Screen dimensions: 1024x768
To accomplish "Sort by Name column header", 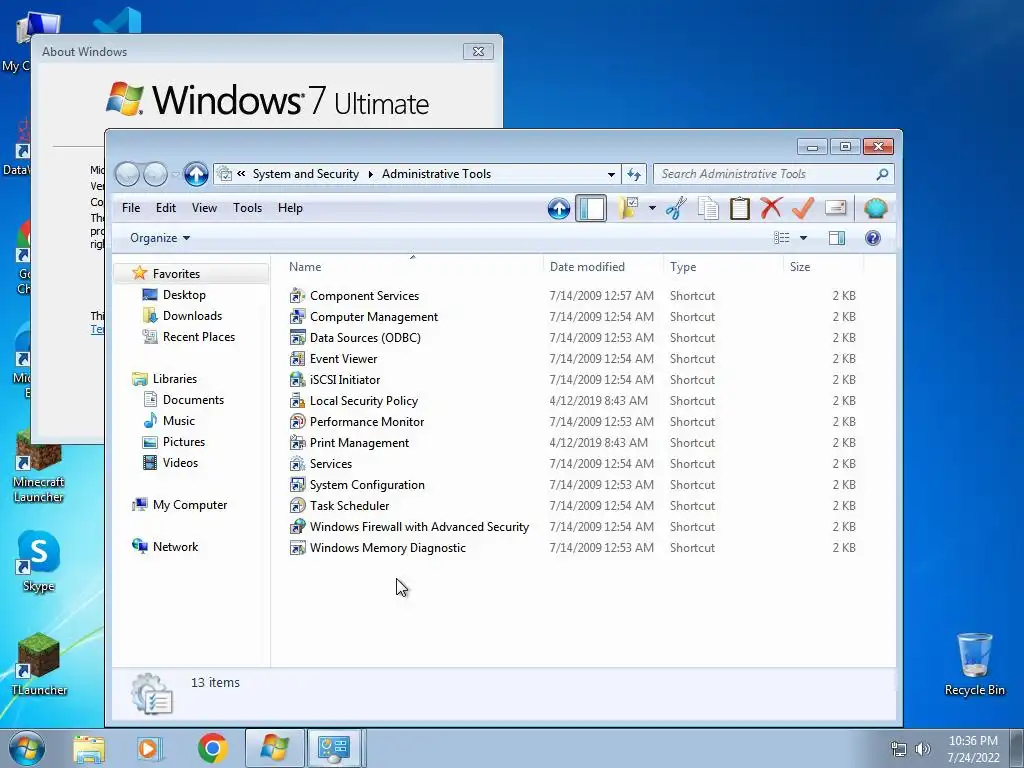I will point(413,266).
